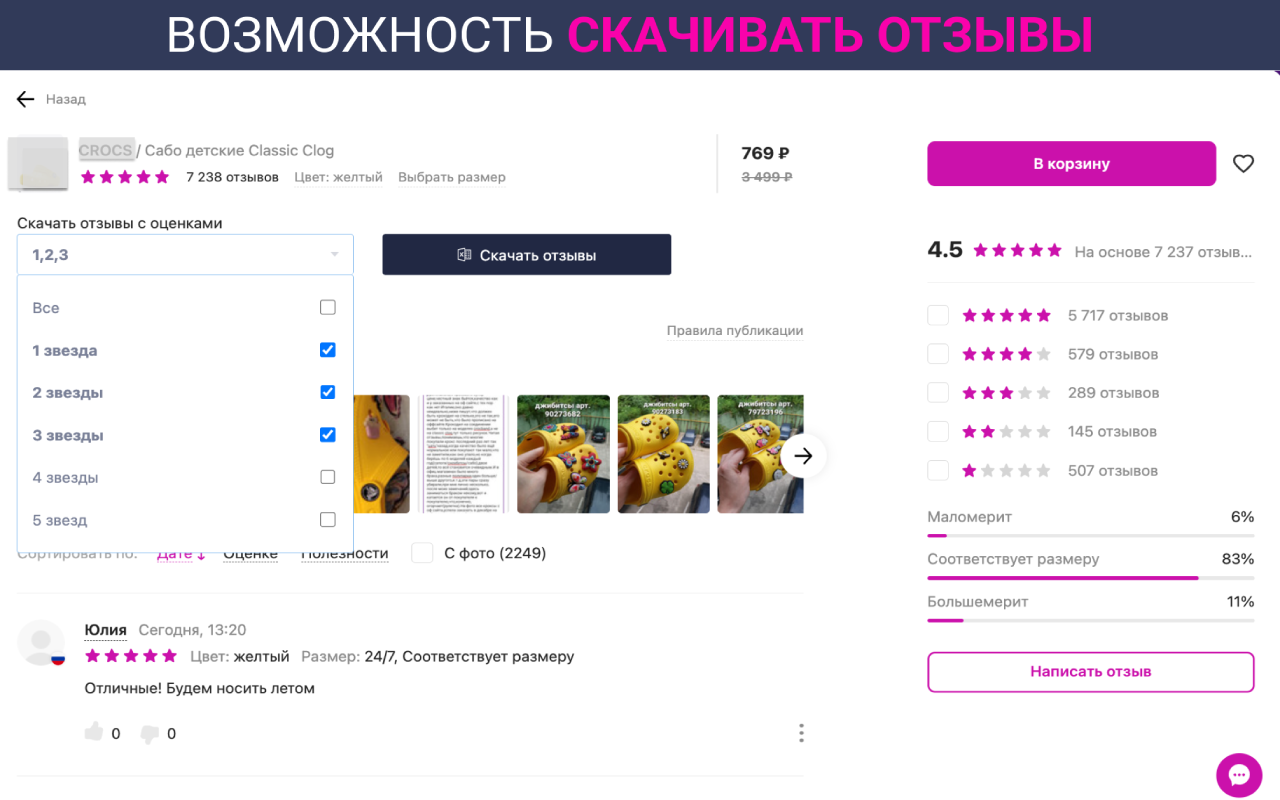Click the review photos next arrow
Image resolution: width=1280 pixels, height=800 pixels.
(x=803, y=456)
